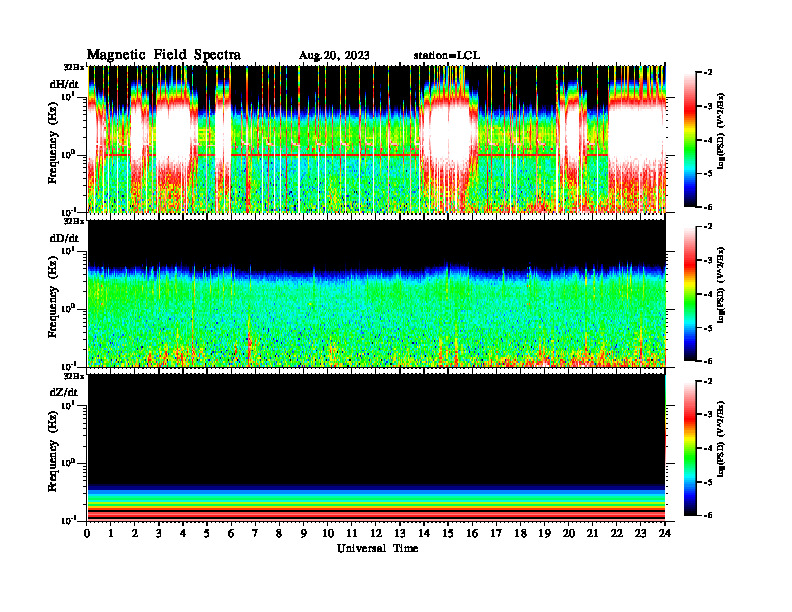Image resolution: width=792 pixels, height=612 pixels.
Task: Click the dD/dt spectrogram panel
Action: (377, 293)
